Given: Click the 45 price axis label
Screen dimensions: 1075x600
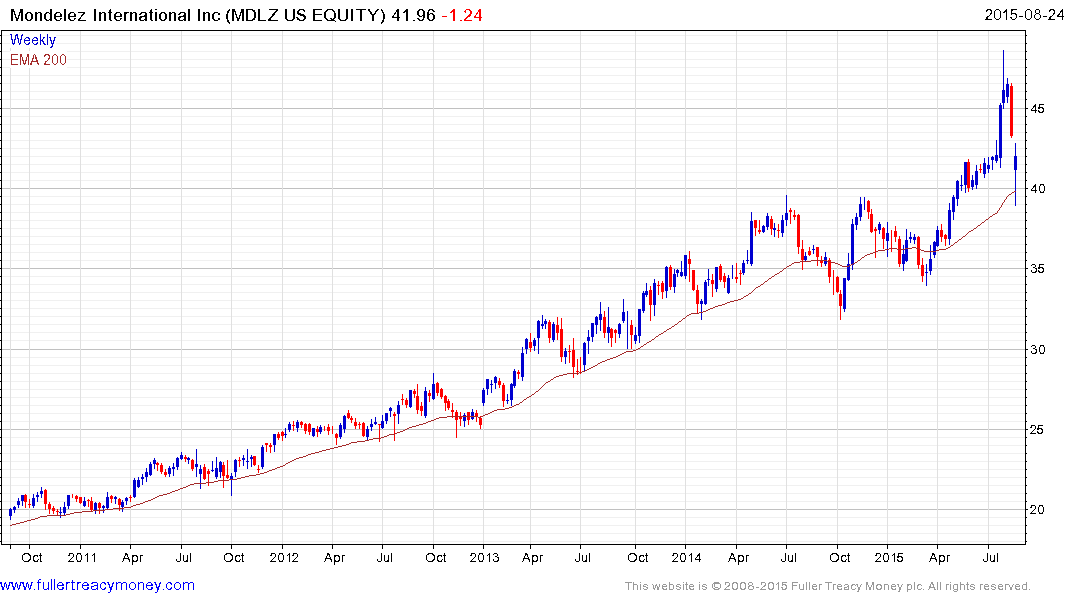Looking at the screenshot, I should (1037, 109).
